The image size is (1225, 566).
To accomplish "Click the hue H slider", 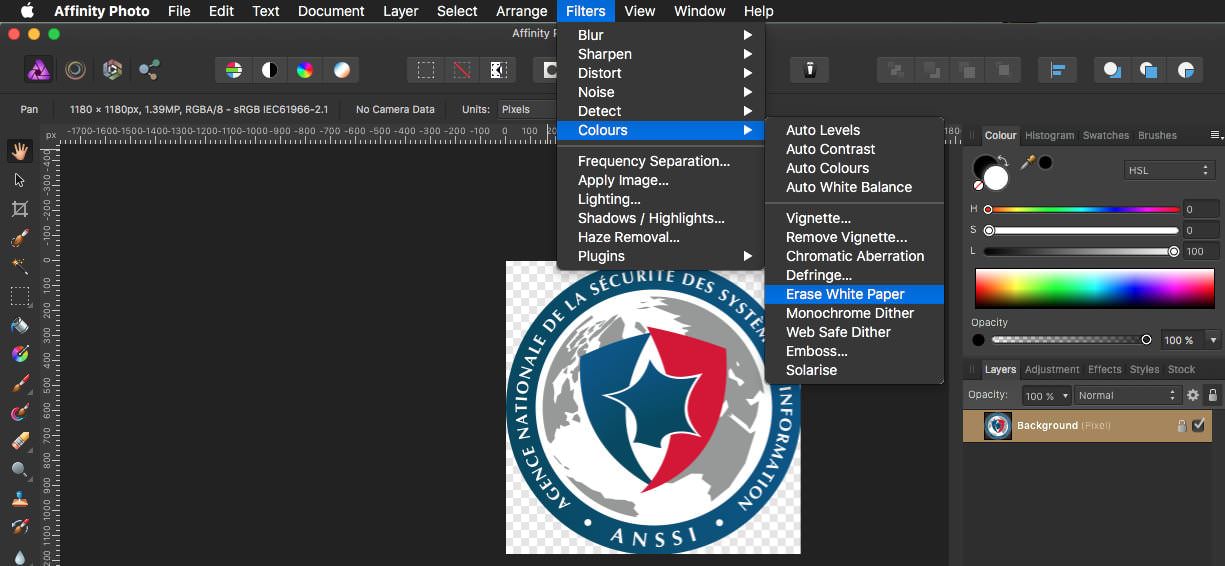I will 1082,209.
